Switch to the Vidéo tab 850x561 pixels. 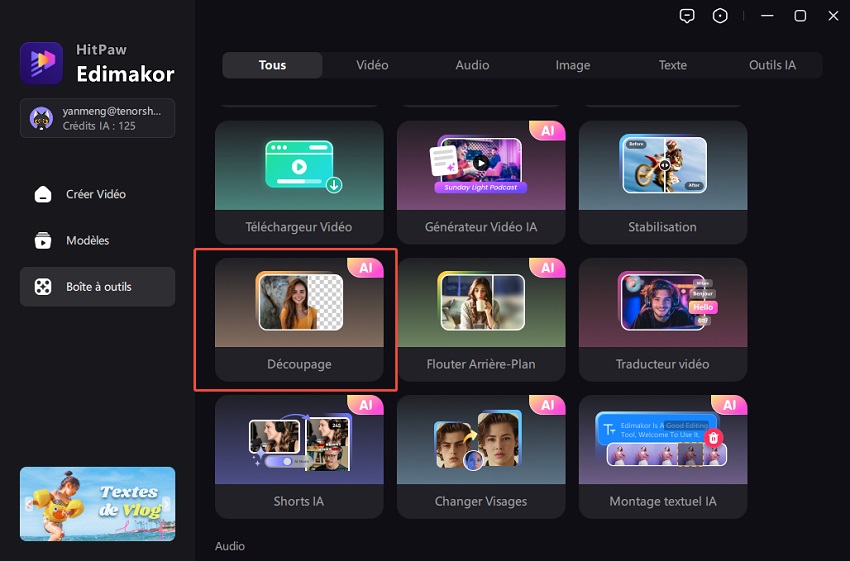click(x=372, y=65)
